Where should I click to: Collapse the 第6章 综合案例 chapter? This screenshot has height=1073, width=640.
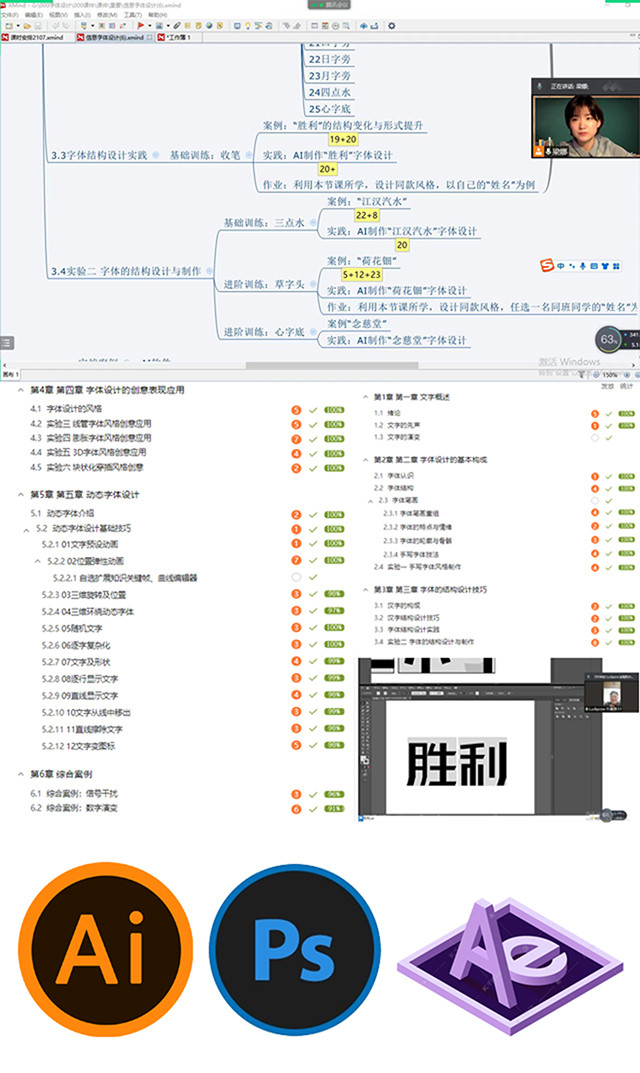pyautogui.click(x=21, y=774)
